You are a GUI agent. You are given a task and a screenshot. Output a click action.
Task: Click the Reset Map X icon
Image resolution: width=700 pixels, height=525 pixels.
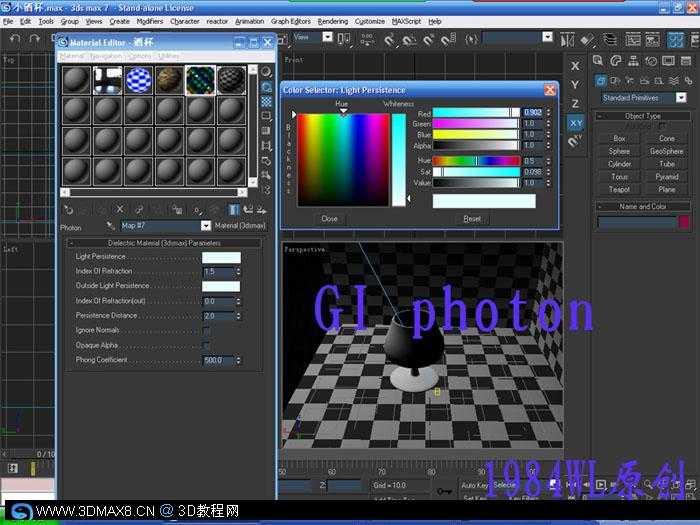click(x=120, y=209)
